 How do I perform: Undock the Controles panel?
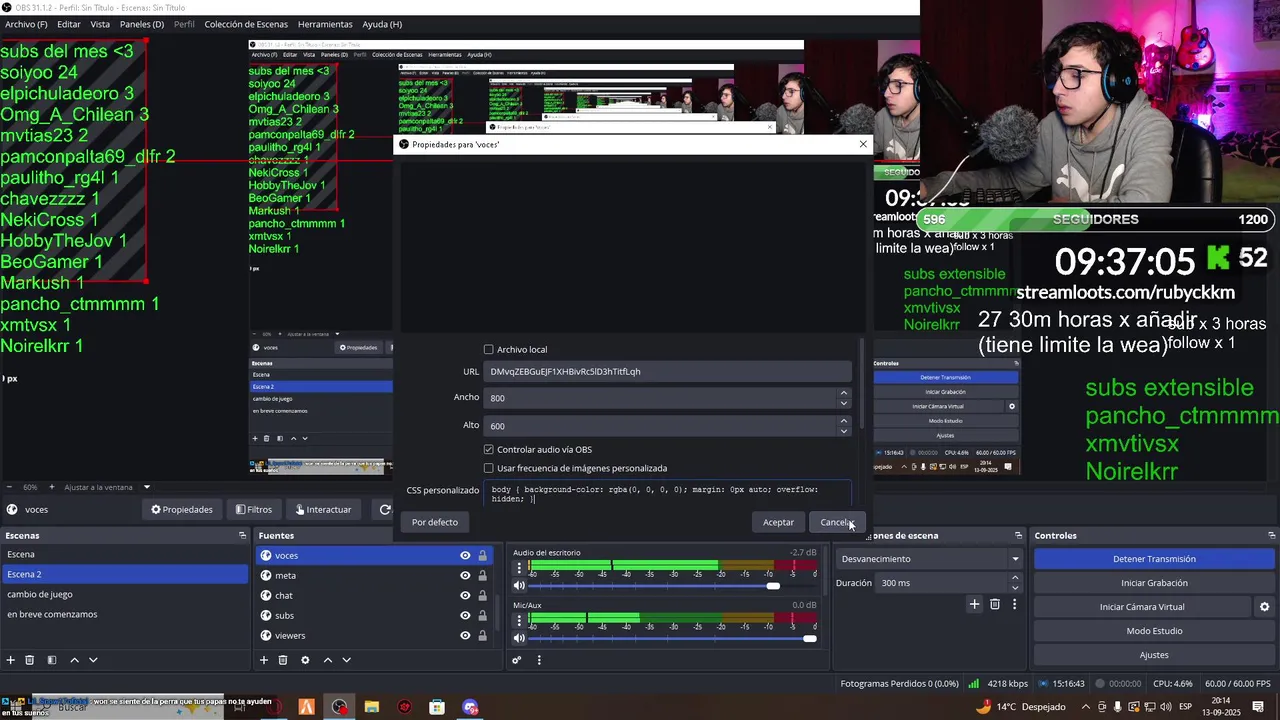[x=1270, y=536]
